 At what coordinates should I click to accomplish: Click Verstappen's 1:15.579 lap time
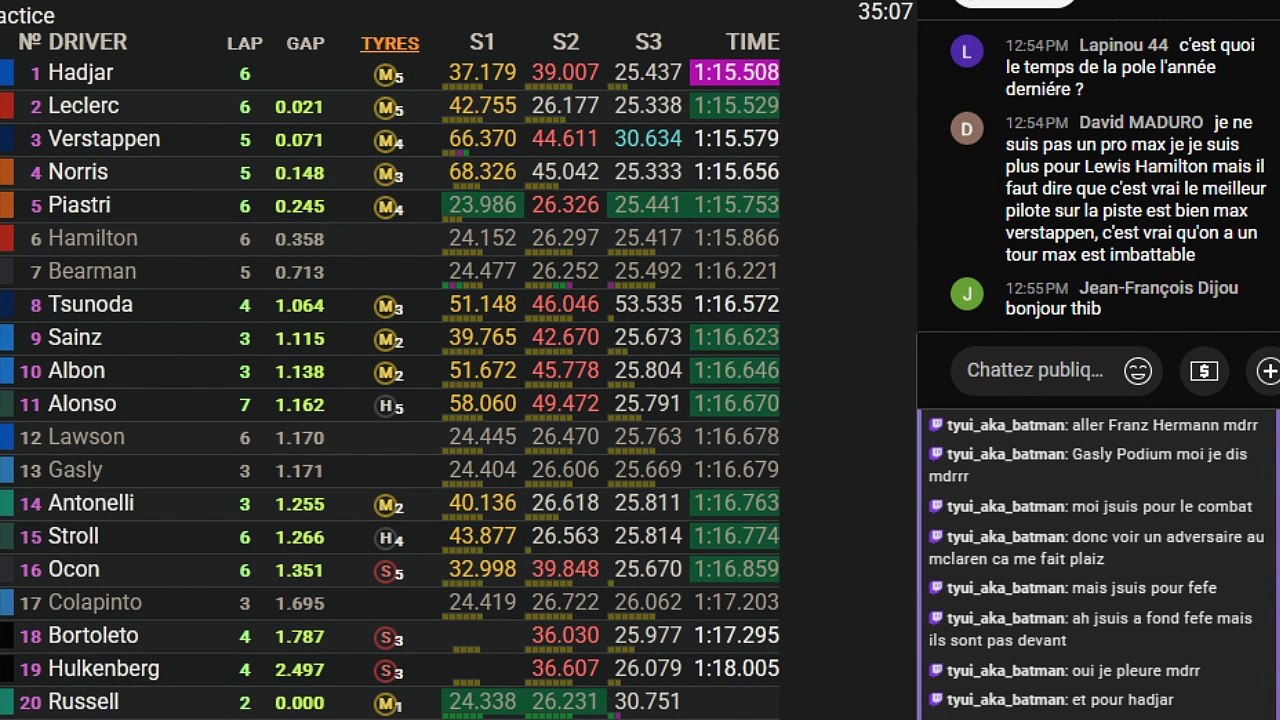tap(736, 138)
